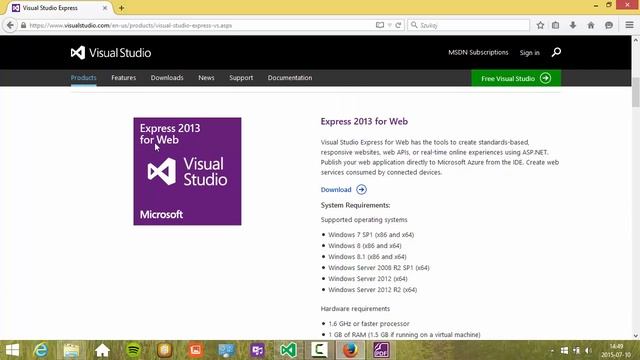
Task: Click the scrollbar up arrow
Action: [x=636, y=40]
